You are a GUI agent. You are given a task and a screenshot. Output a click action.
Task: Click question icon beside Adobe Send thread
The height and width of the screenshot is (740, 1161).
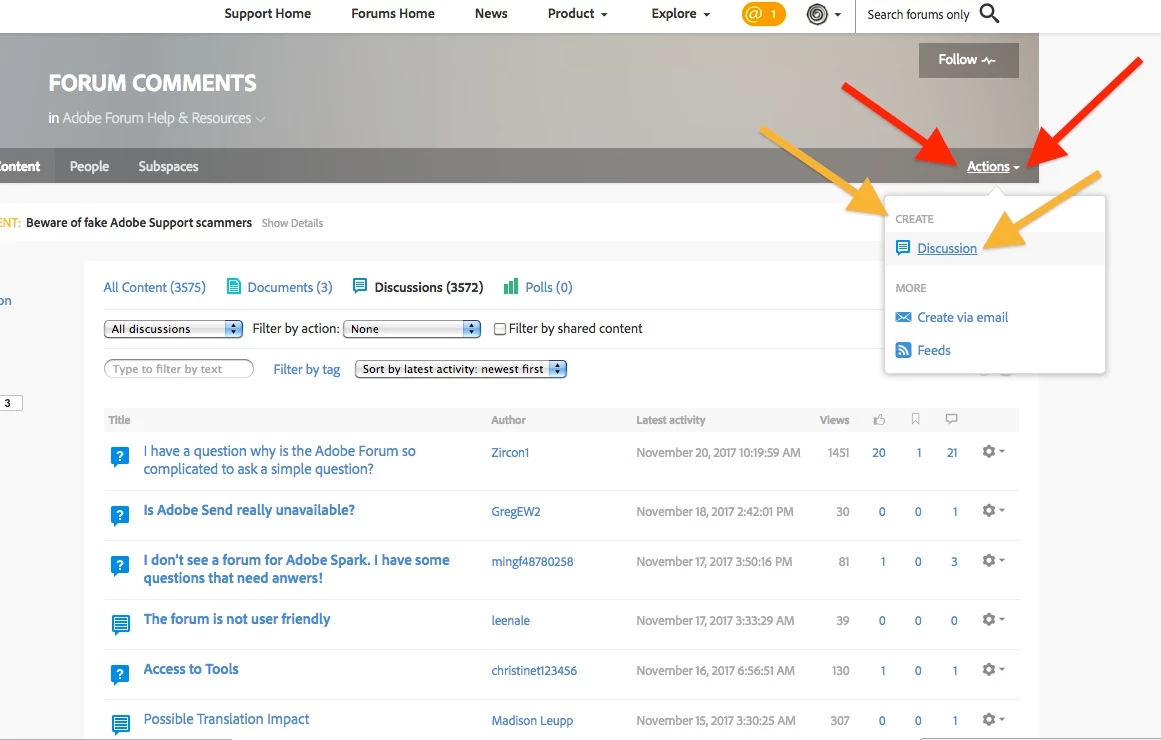120,515
